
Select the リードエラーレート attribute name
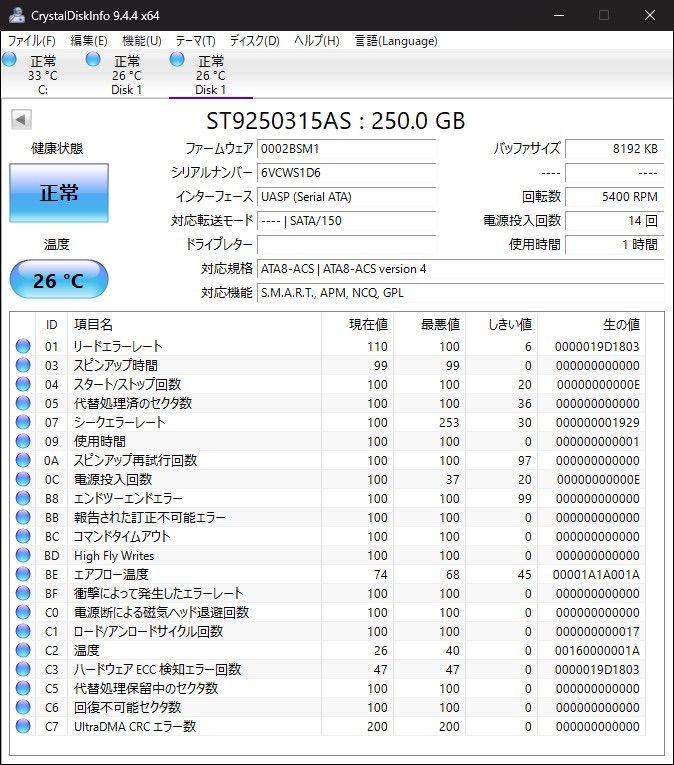tap(118, 346)
